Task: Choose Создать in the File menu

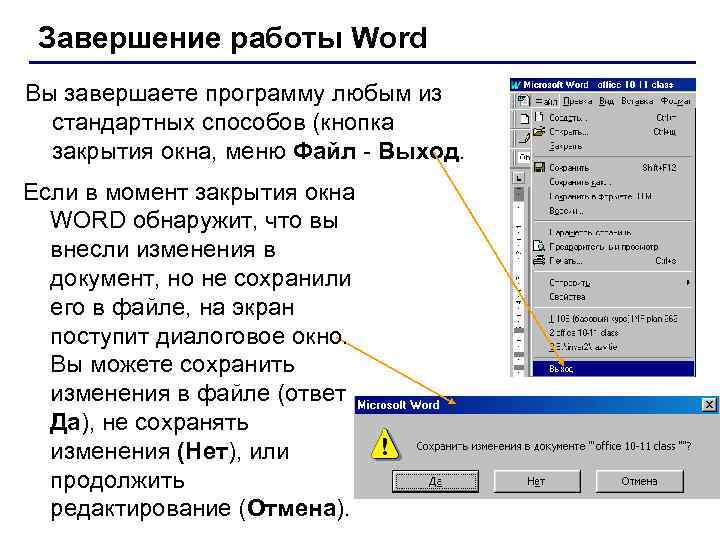Action: point(613,118)
